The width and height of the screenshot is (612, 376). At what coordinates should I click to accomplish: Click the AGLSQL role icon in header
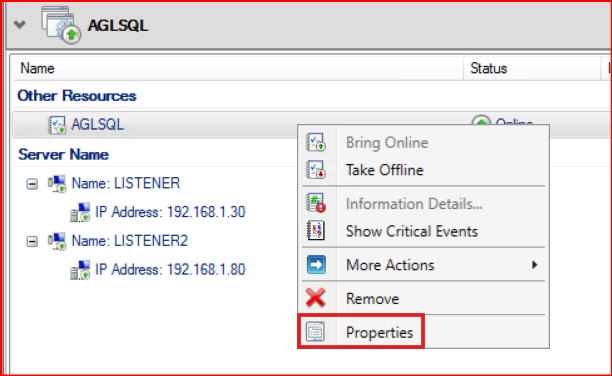[61, 25]
